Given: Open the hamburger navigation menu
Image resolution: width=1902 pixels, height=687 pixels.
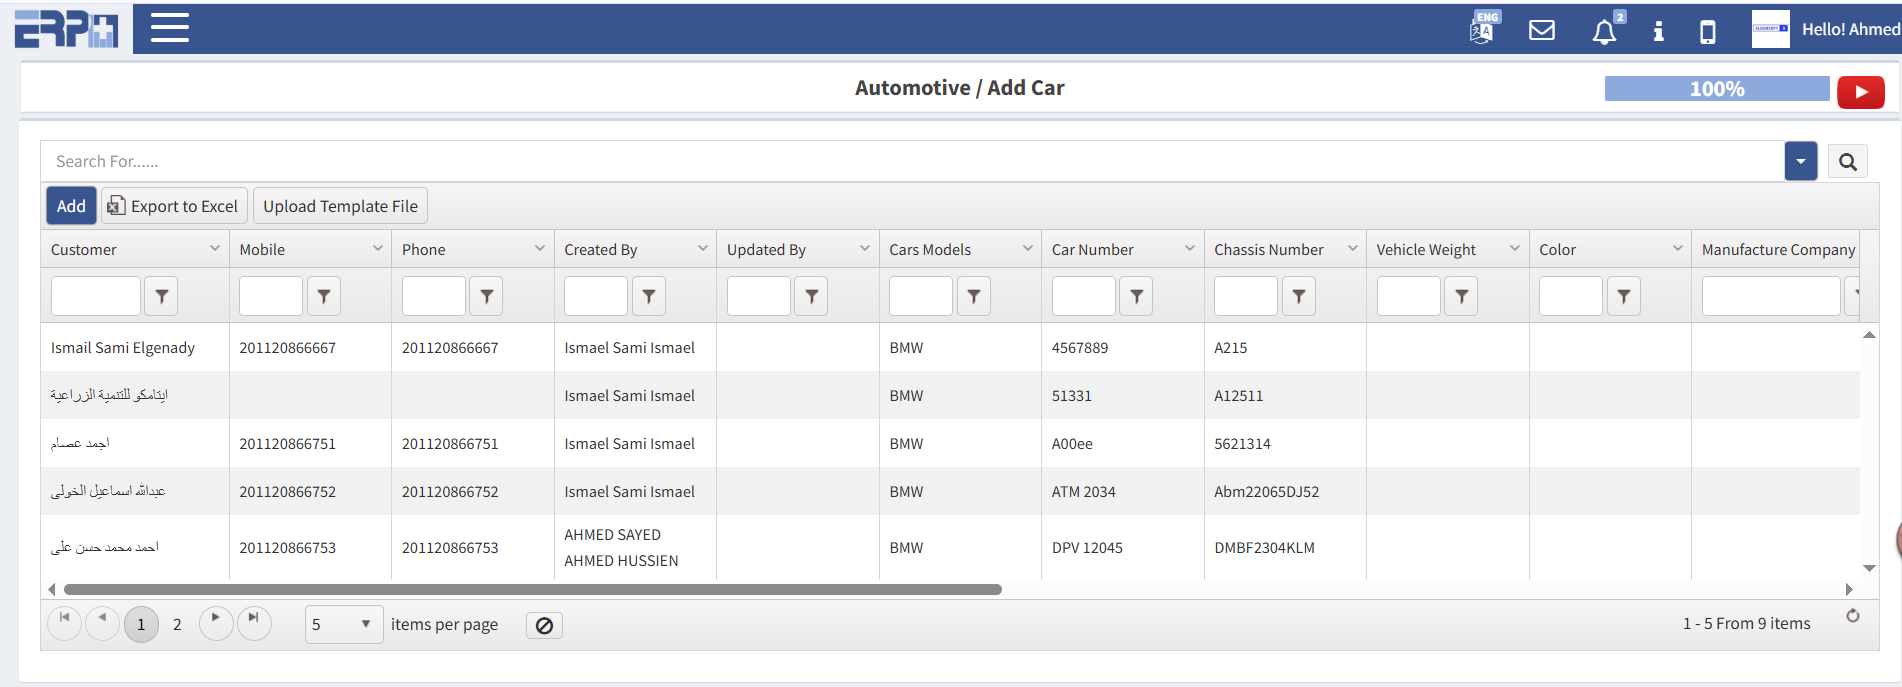Looking at the screenshot, I should [169, 28].
